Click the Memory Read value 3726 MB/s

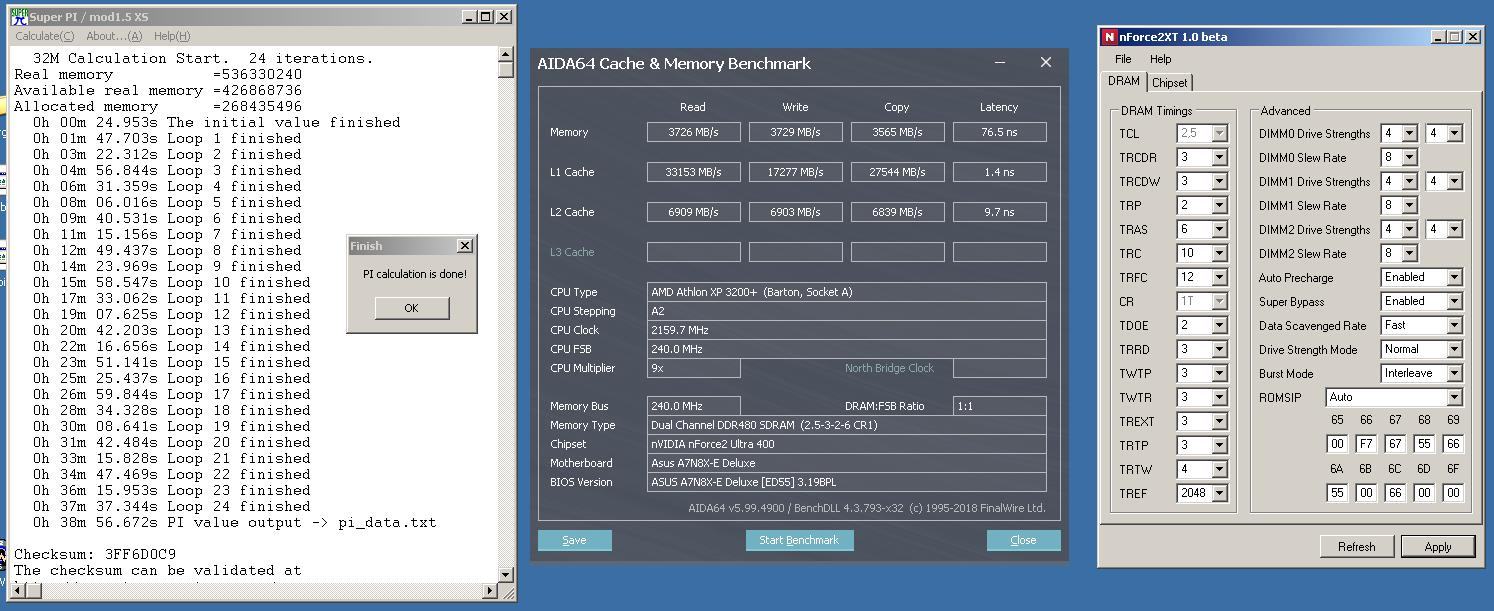tap(694, 132)
